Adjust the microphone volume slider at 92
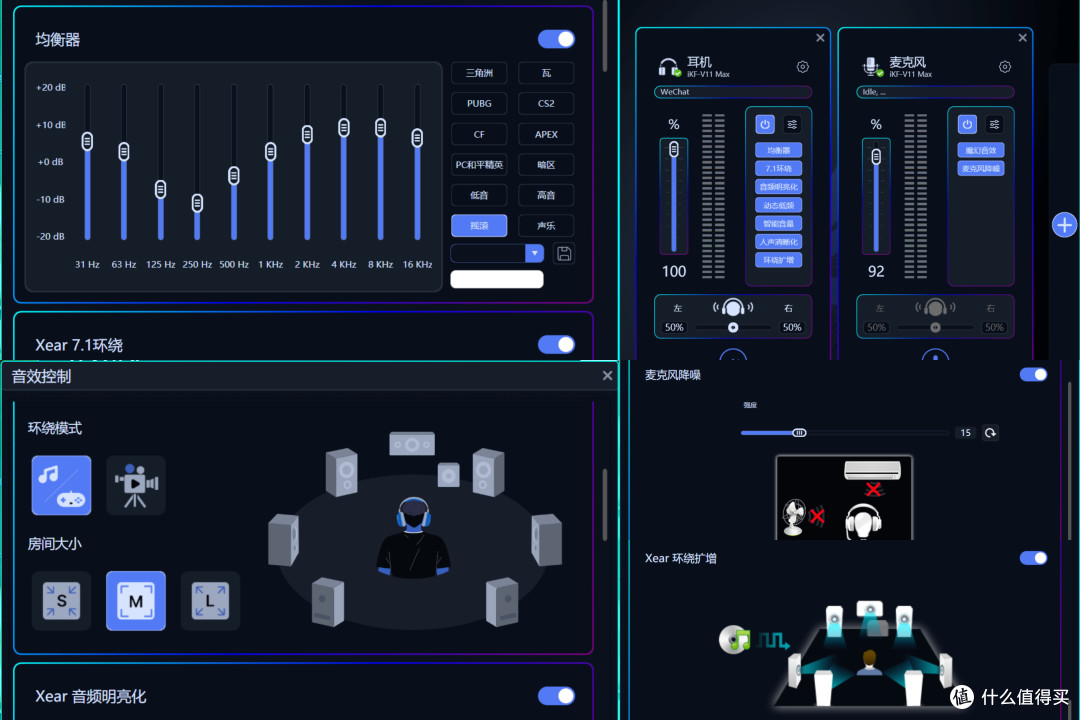 876,157
